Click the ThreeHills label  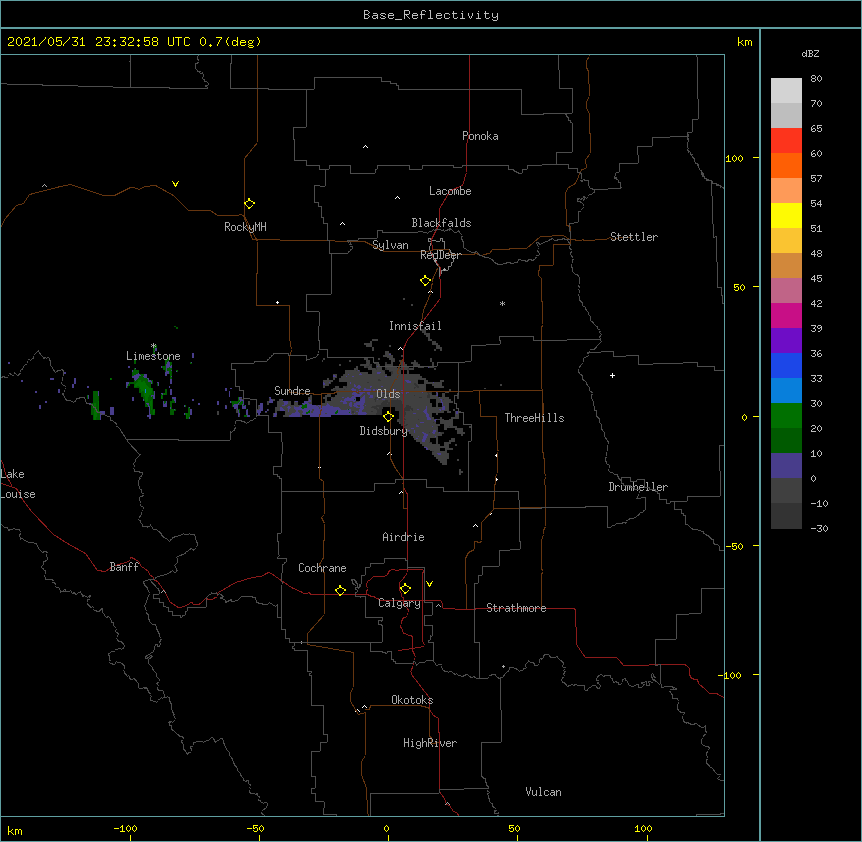534,418
